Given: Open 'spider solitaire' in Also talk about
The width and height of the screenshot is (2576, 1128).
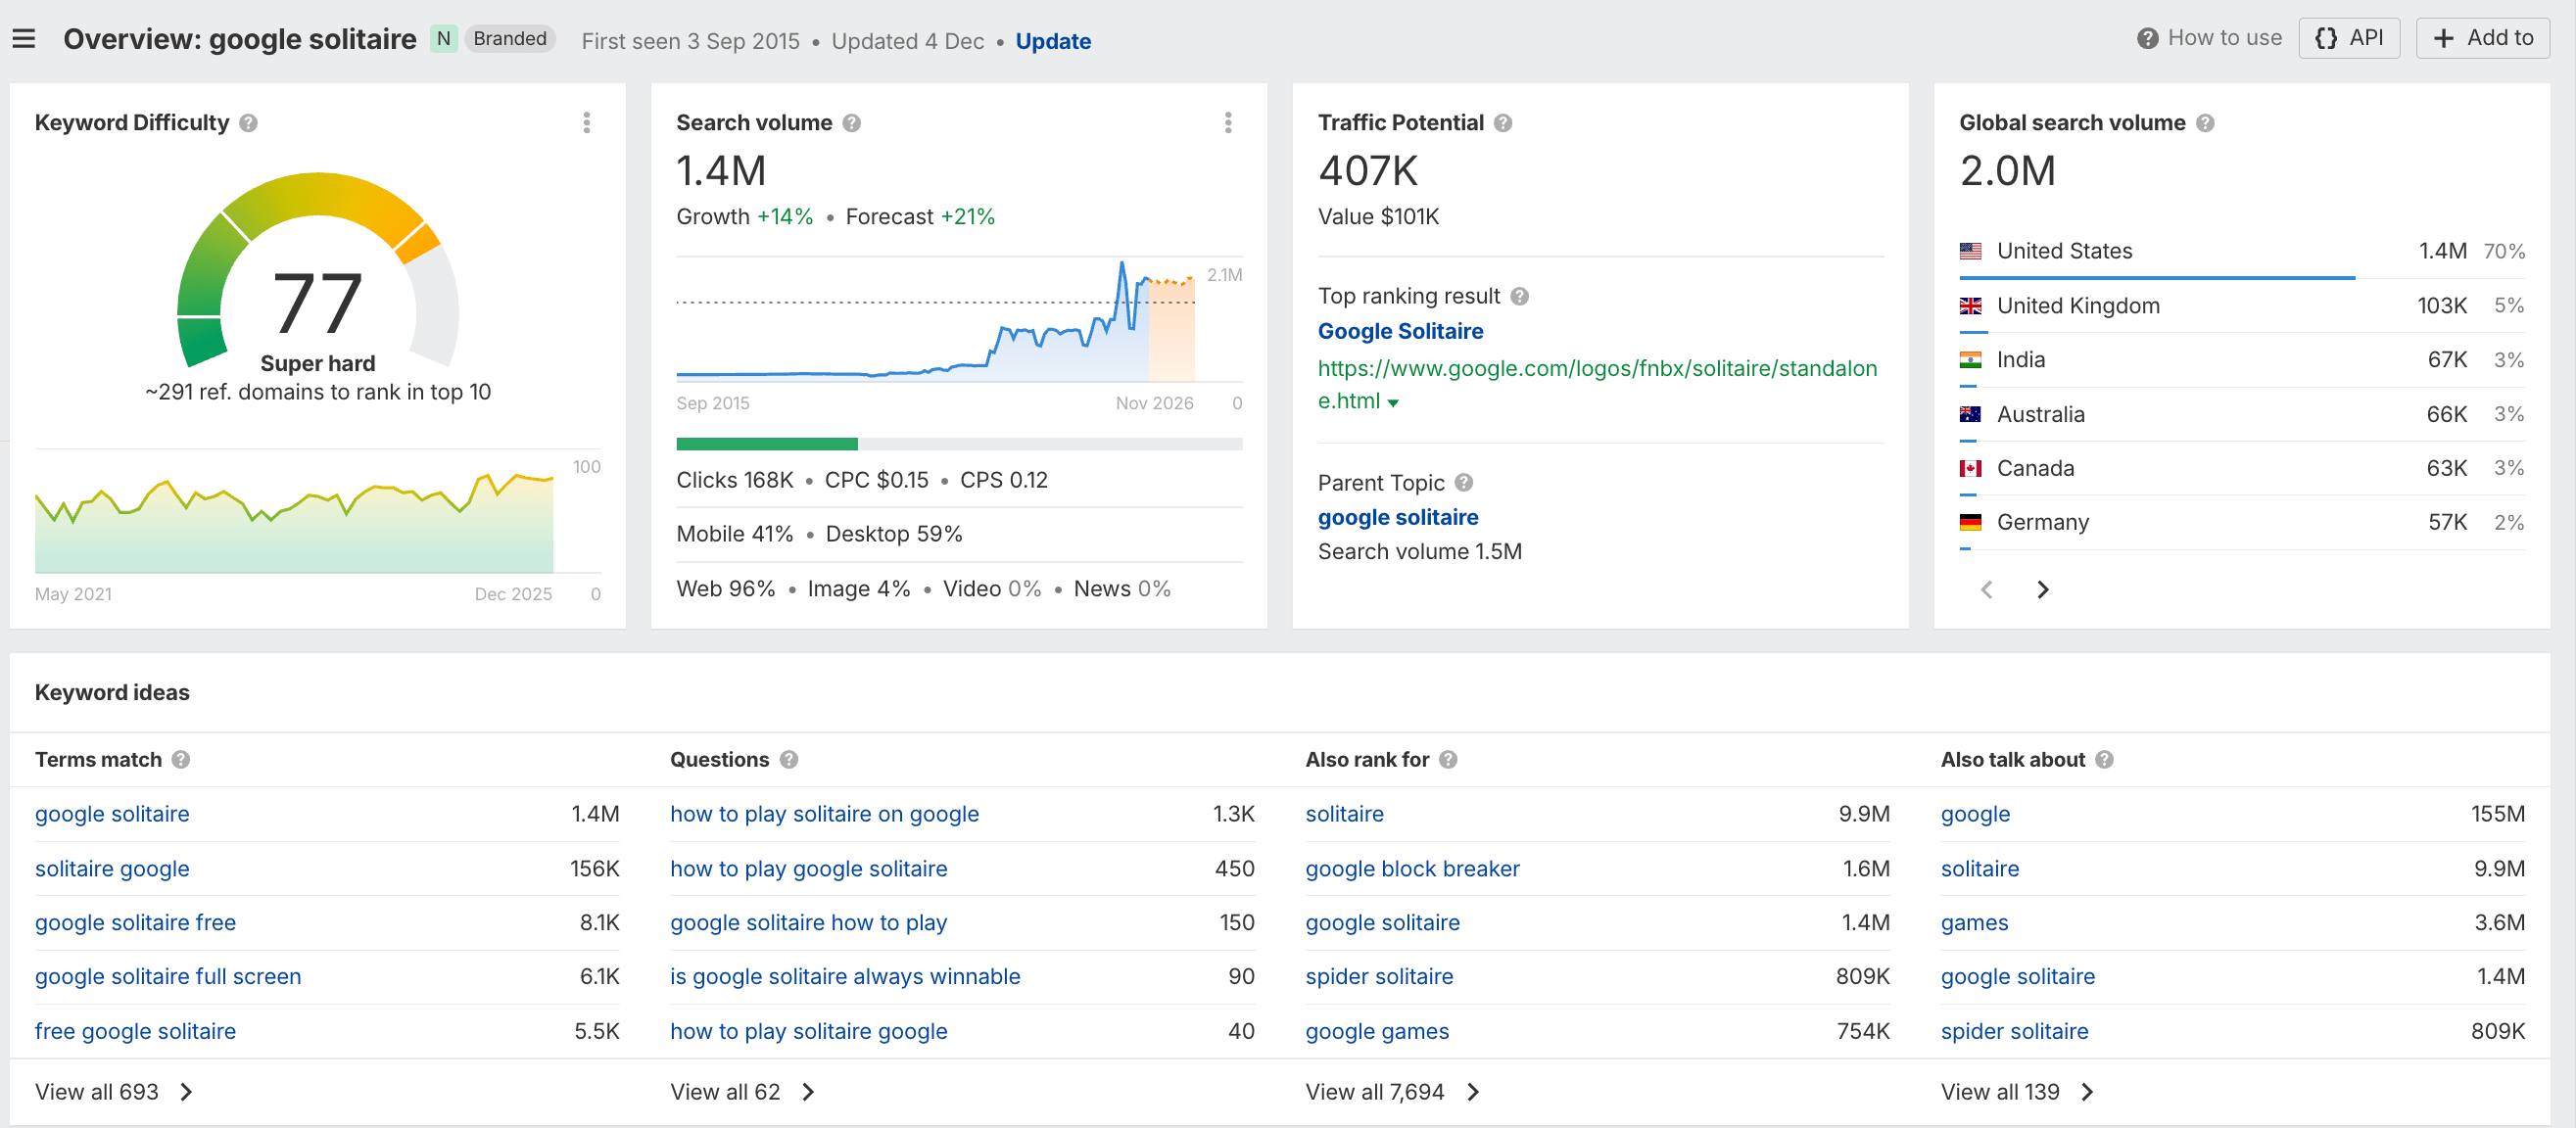Looking at the screenshot, I should (x=2014, y=1031).
